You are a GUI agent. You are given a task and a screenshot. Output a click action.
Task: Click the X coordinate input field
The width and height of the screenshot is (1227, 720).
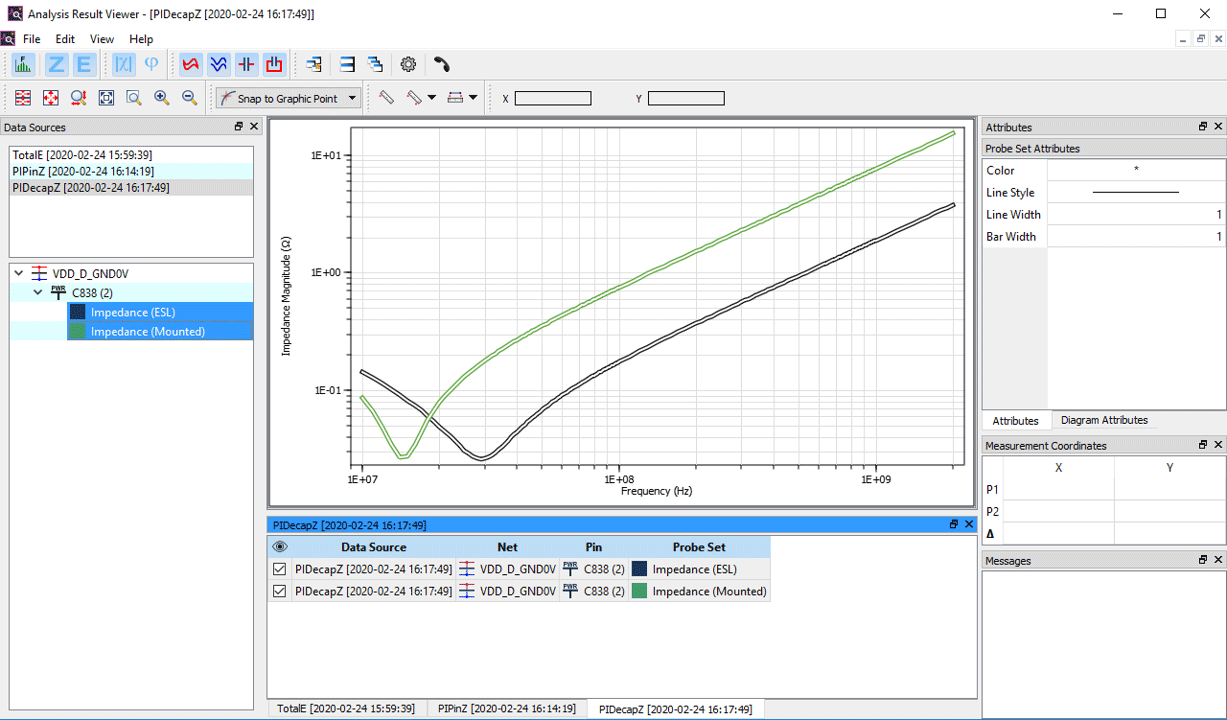pyautogui.click(x=553, y=98)
